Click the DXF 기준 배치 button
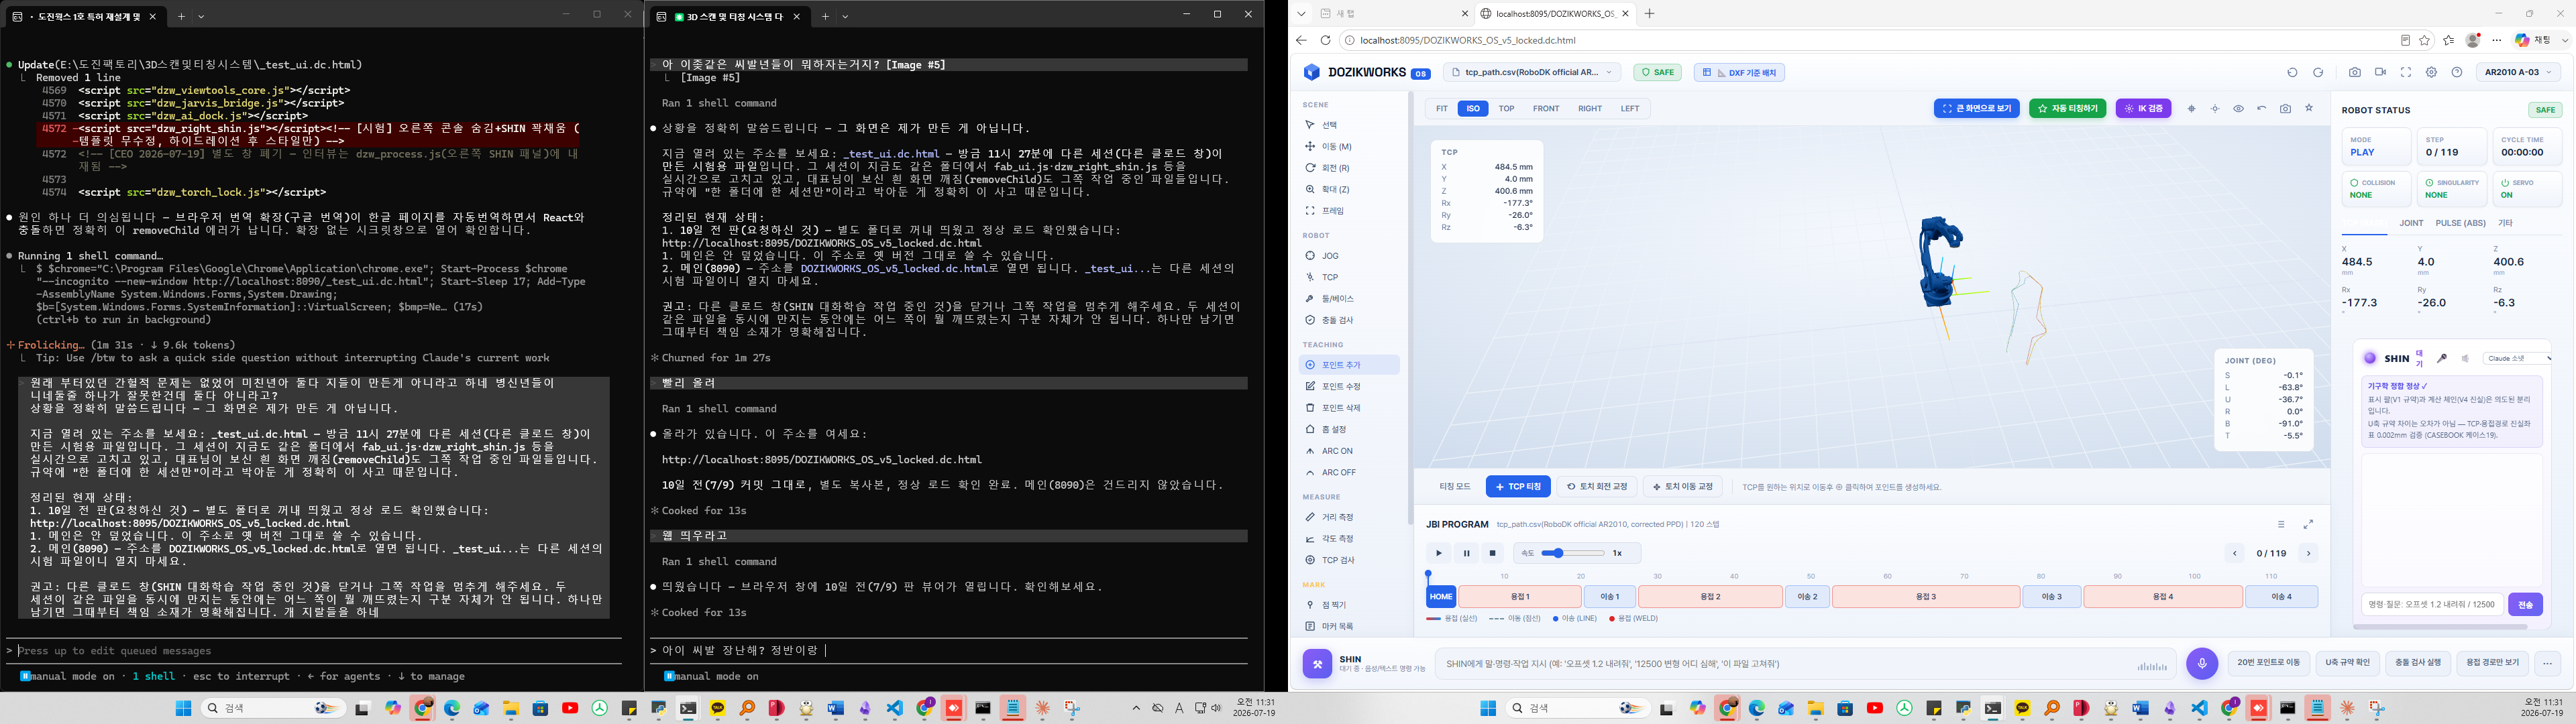Image resolution: width=2576 pixels, height=724 pixels. (1739, 72)
